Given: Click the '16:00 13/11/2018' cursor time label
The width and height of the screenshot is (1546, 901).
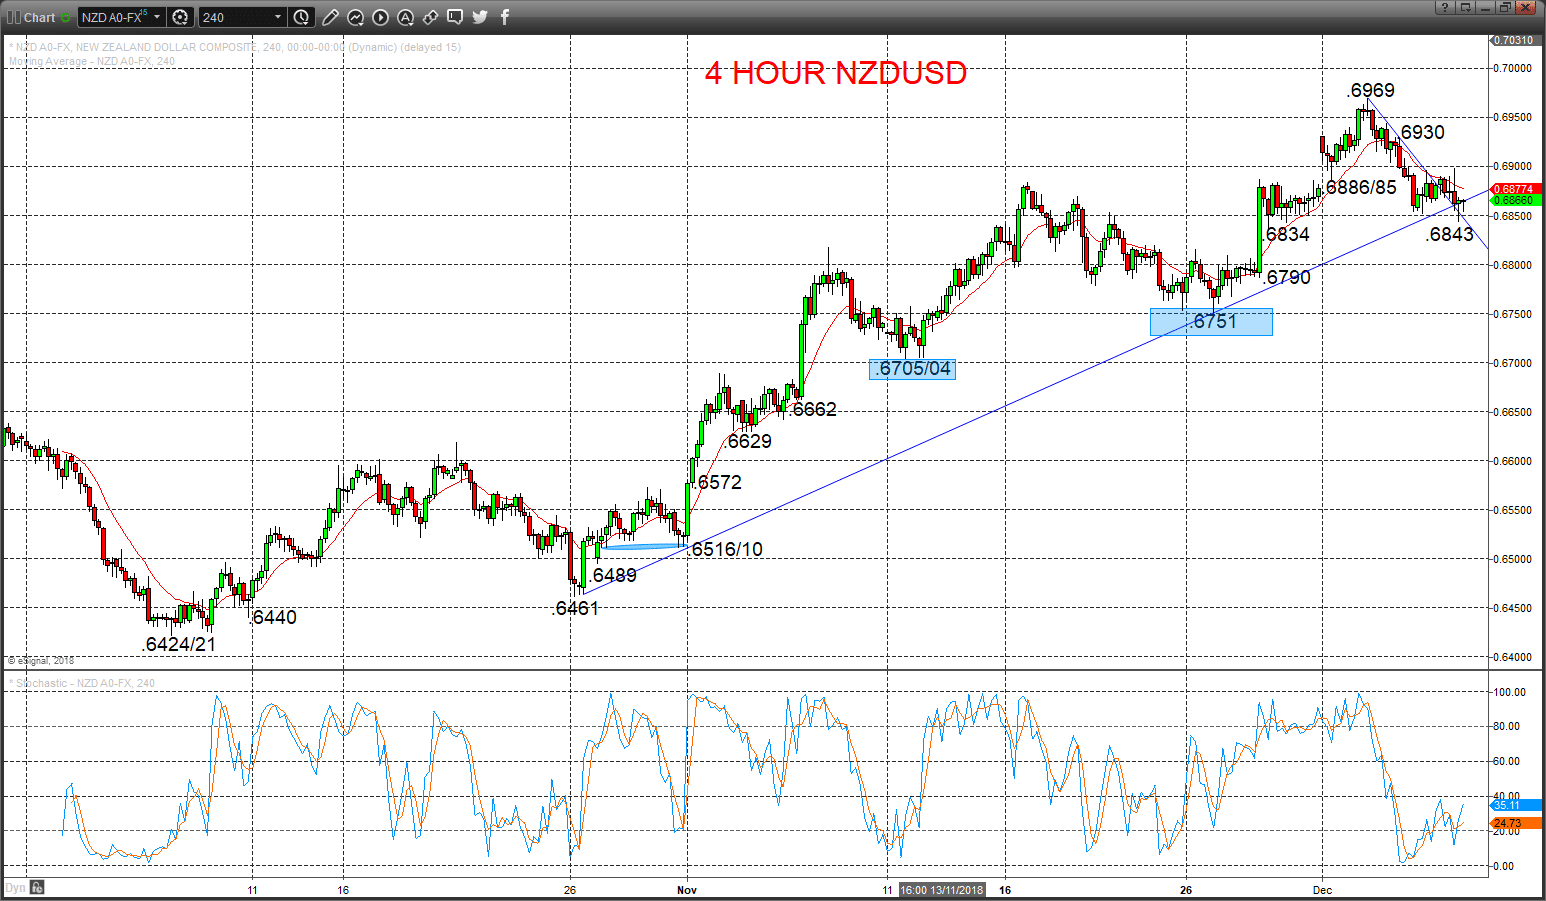Looking at the screenshot, I should coord(942,890).
